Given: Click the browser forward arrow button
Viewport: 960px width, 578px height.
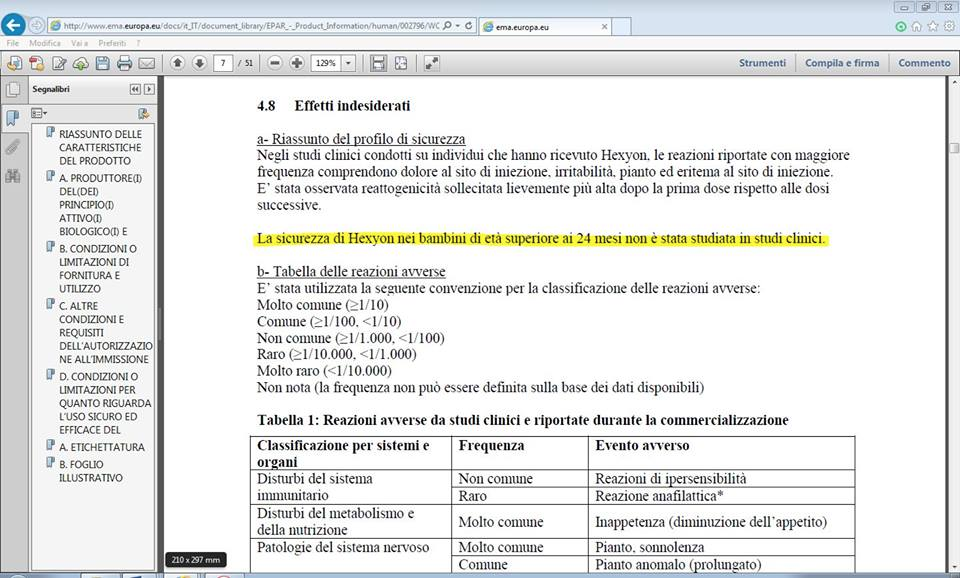Looking at the screenshot, I should click(37, 26).
